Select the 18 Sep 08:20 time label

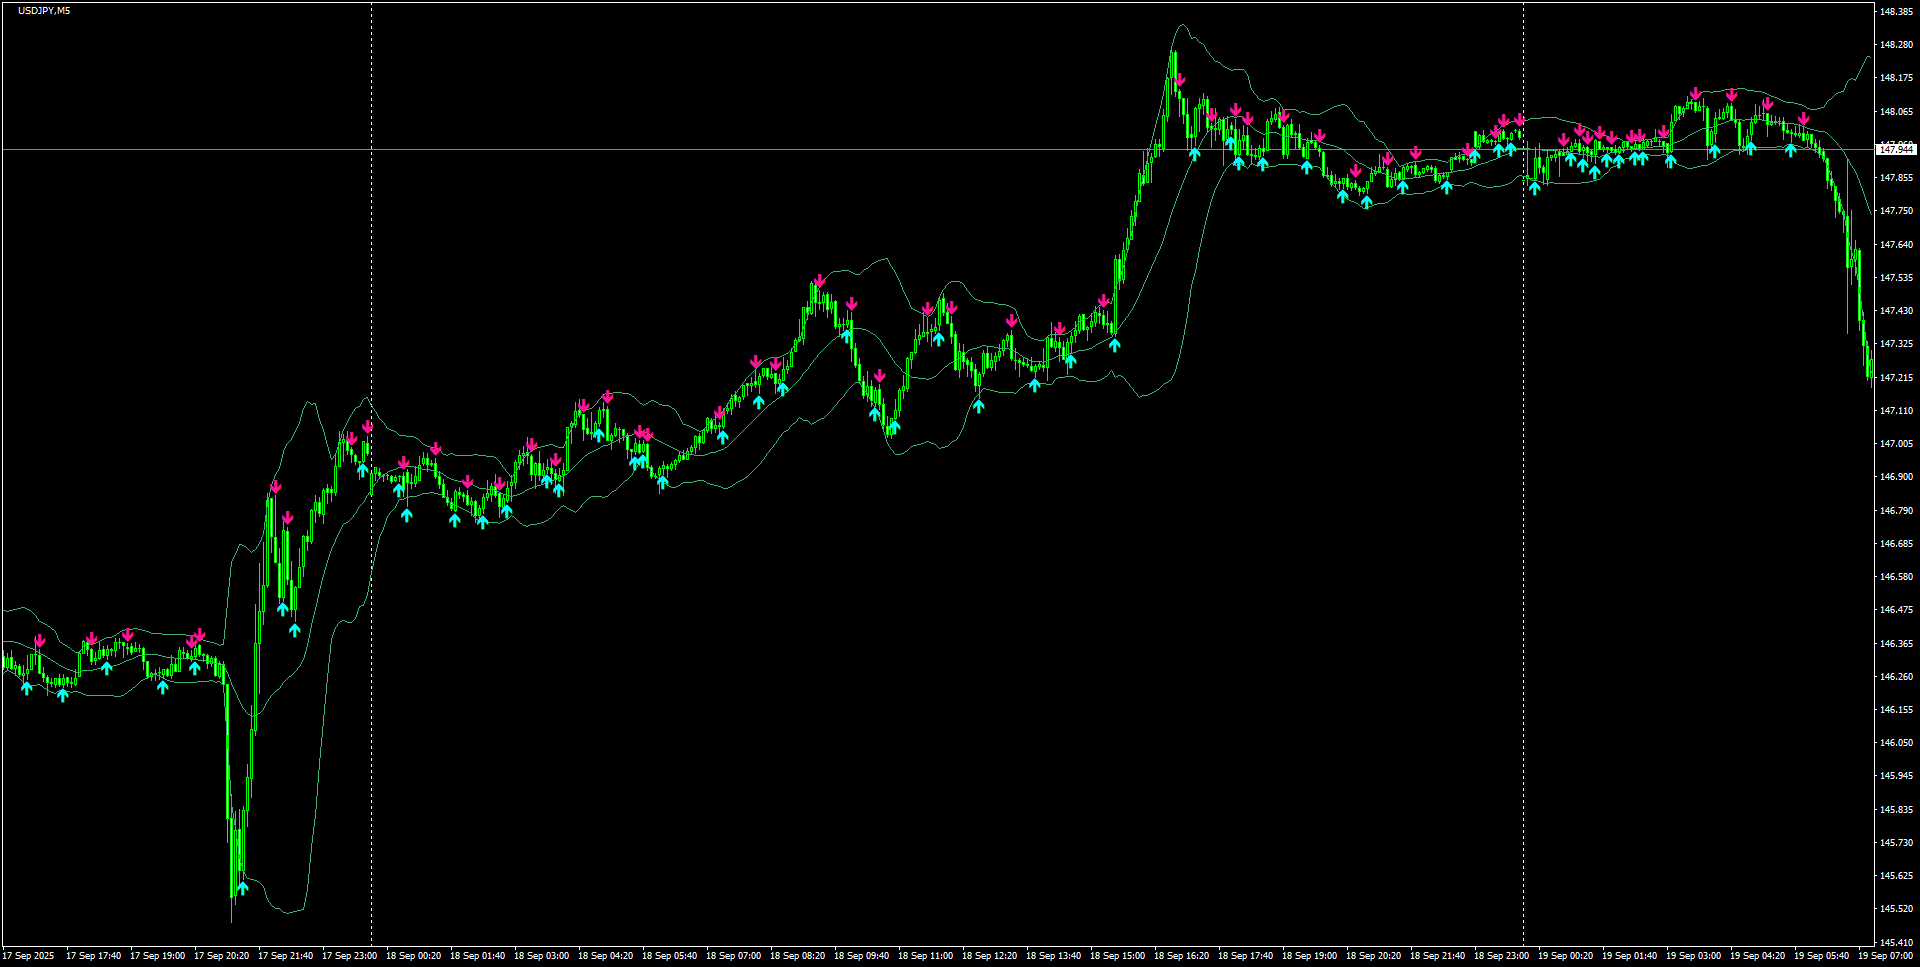click(797, 956)
